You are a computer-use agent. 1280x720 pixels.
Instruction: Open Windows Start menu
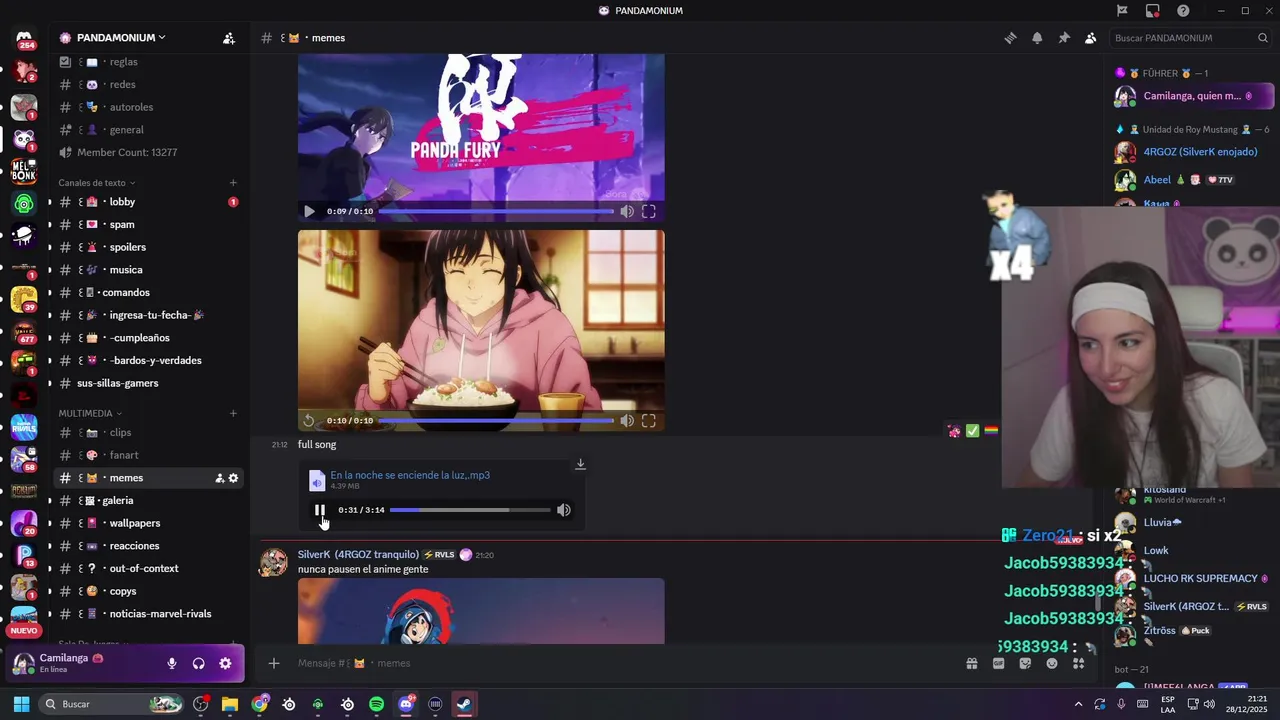[x=21, y=704]
